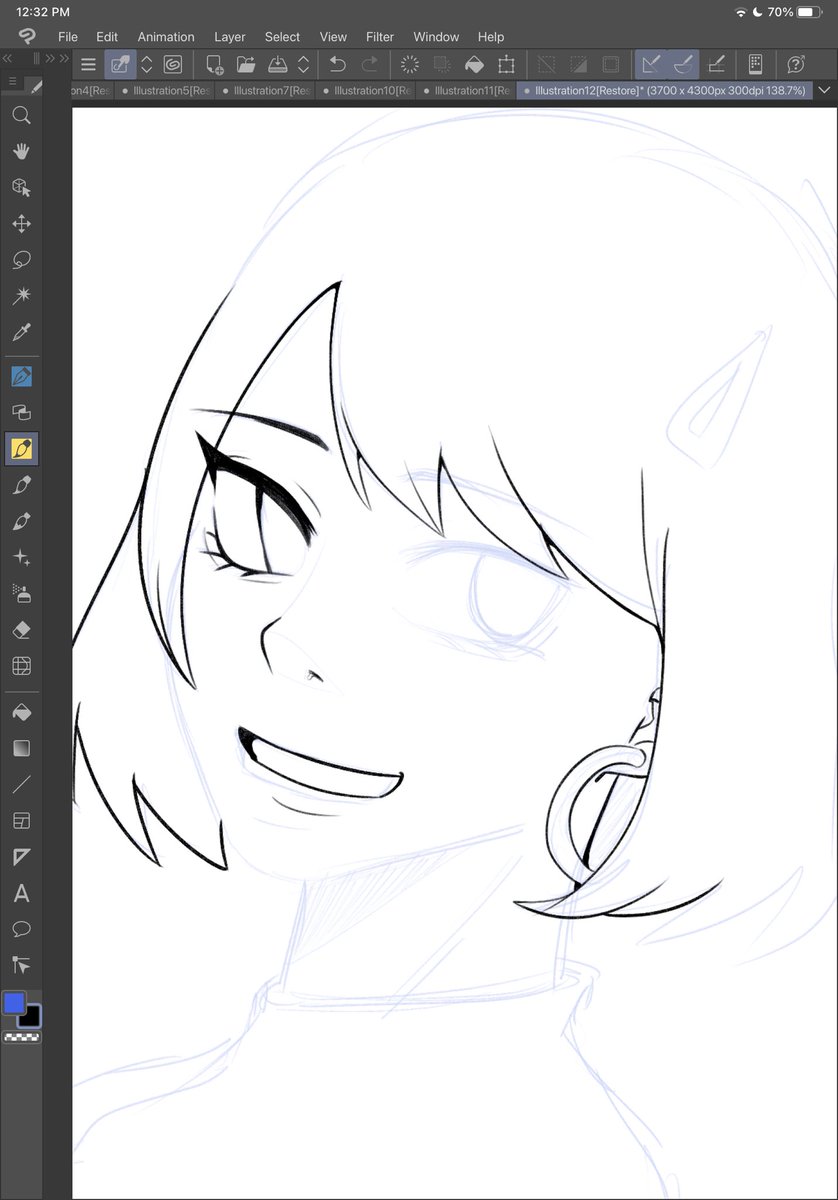The width and height of the screenshot is (838, 1200).
Task: Save the illustration with save icon
Action: (278, 65)
